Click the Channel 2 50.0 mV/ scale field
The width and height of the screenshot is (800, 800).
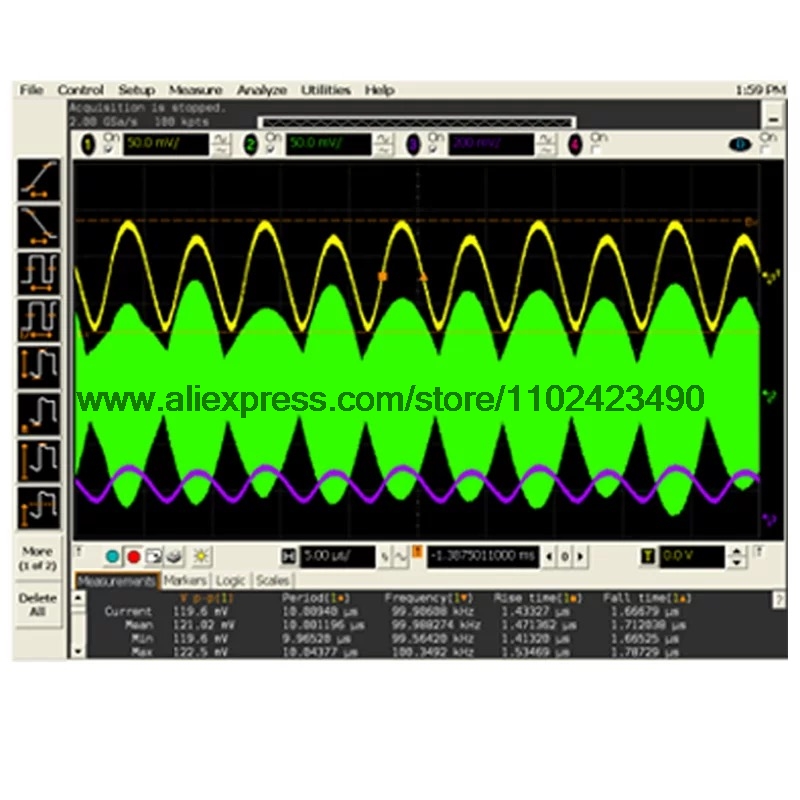329,144
